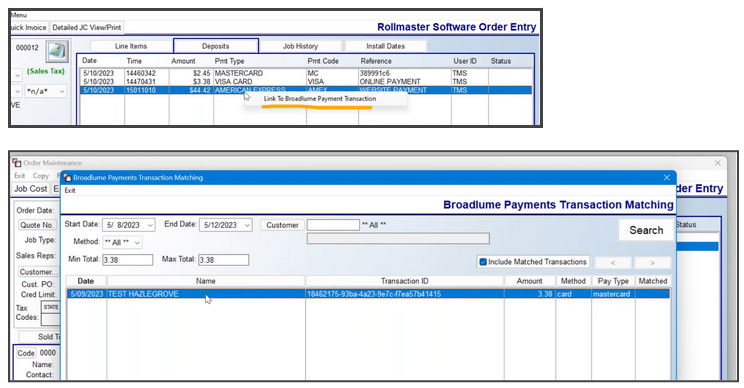
Task: Switch to the Line Items tab
Action: point(131,46)
